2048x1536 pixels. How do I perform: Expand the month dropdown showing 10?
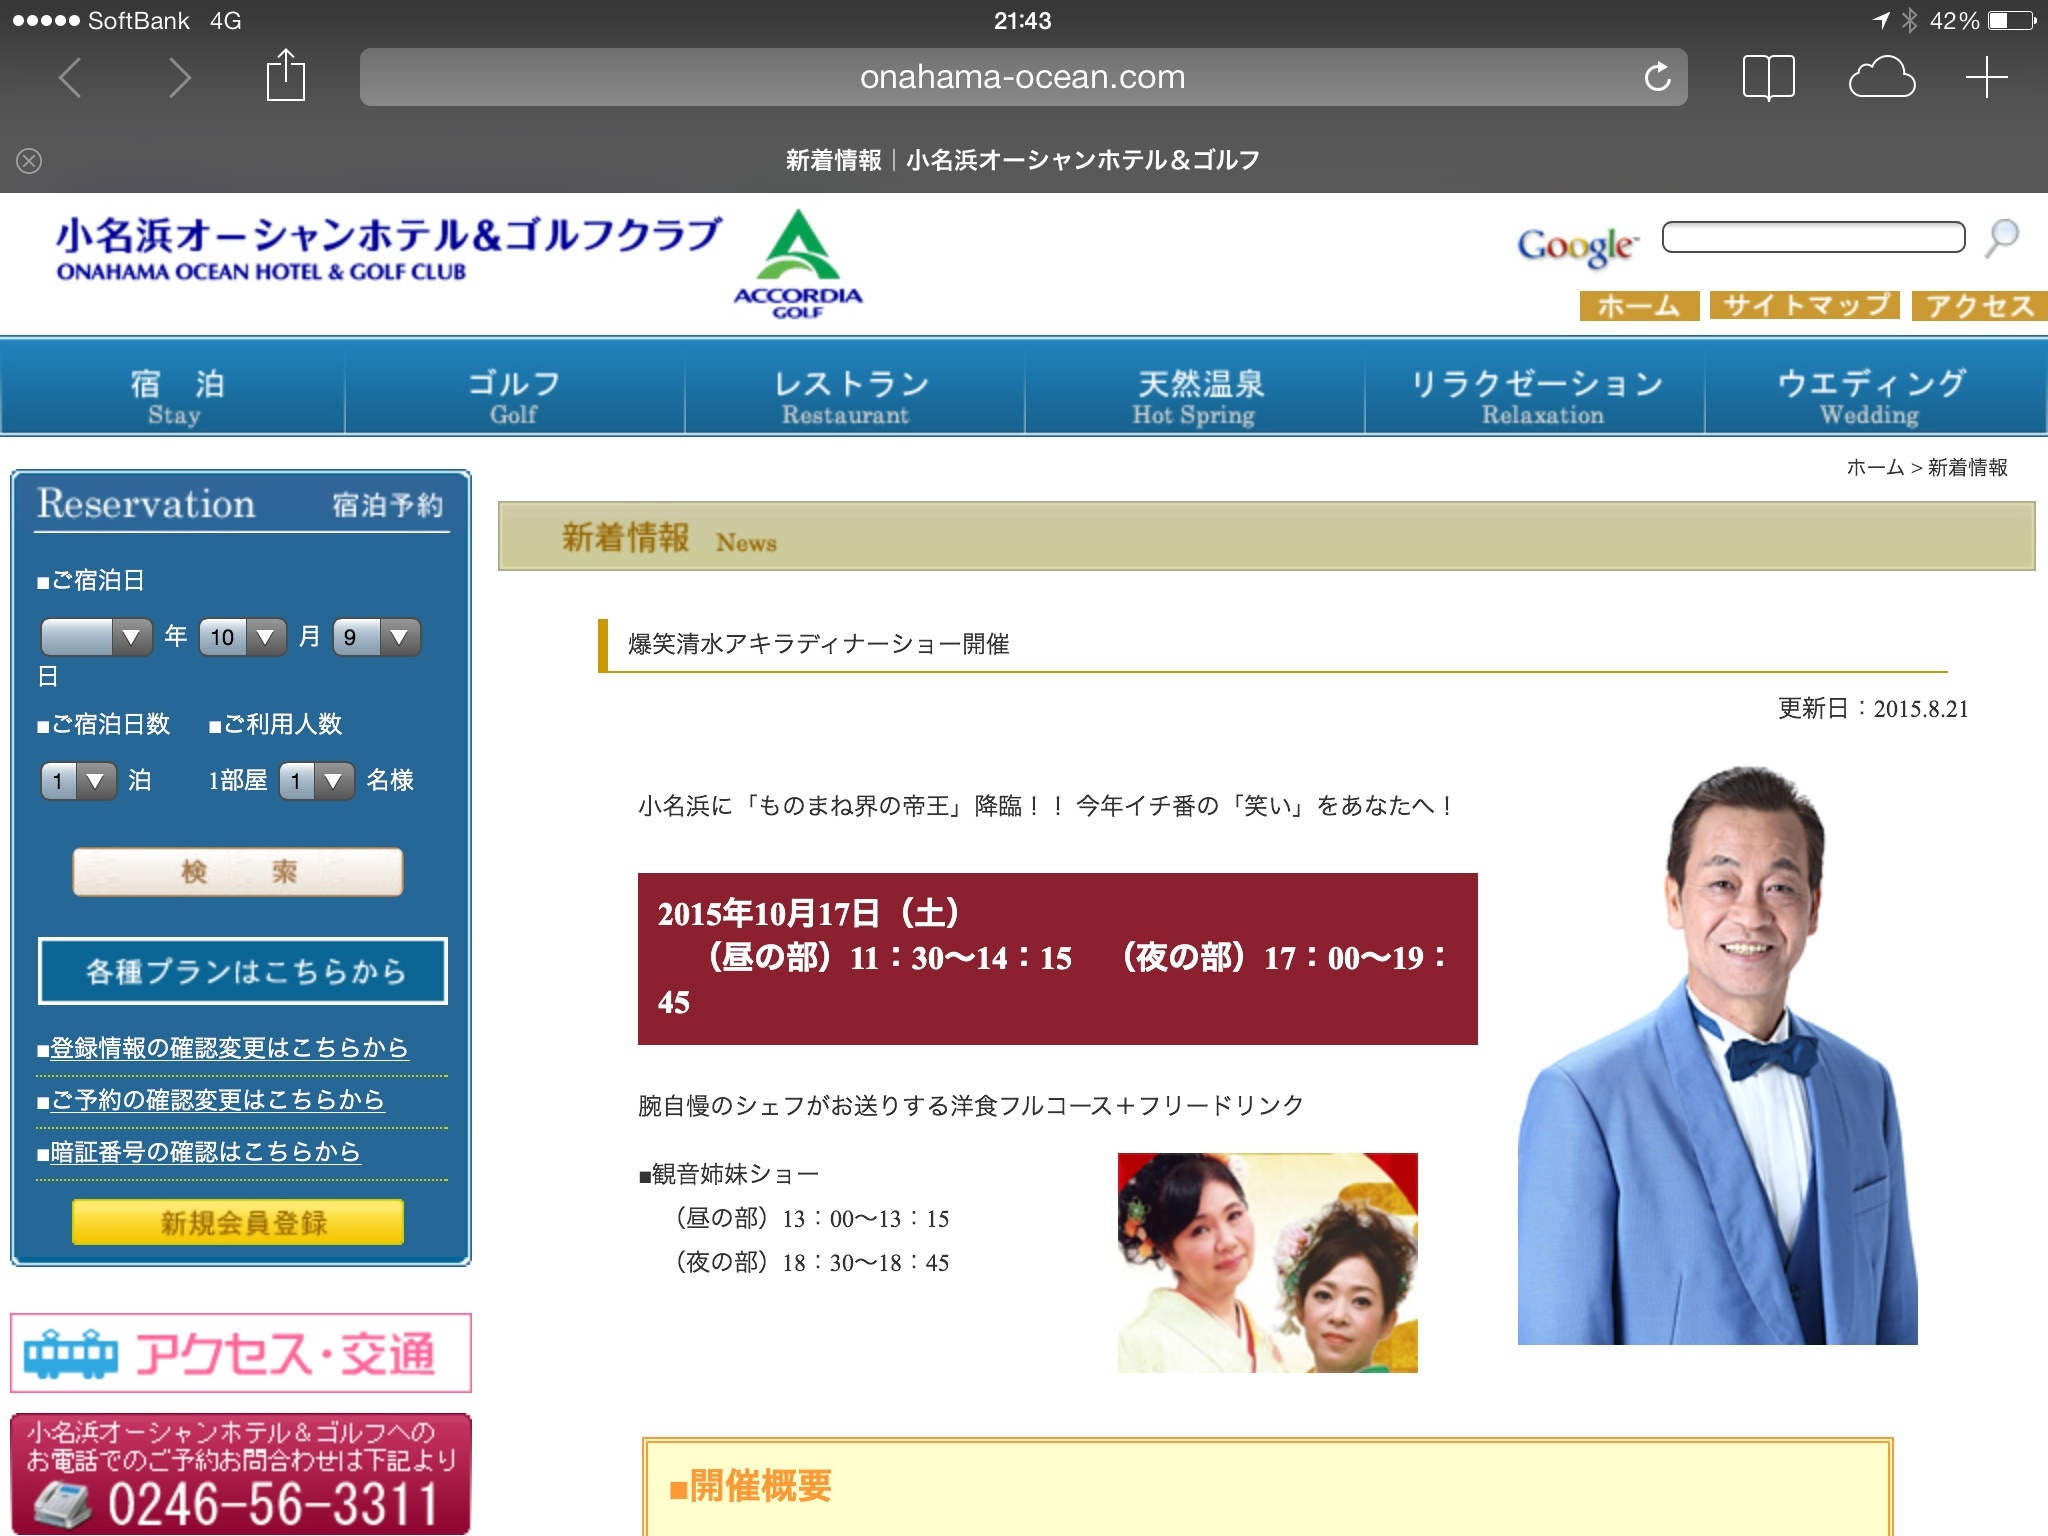point(243,637)
